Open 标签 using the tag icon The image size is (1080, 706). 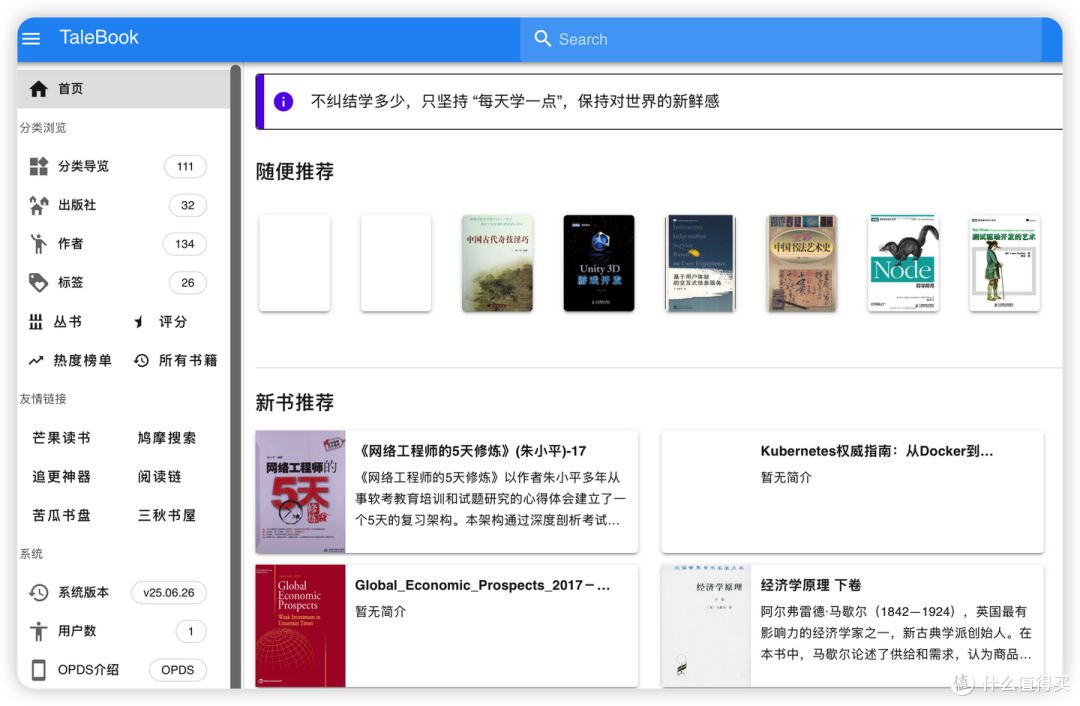(36, 282)
